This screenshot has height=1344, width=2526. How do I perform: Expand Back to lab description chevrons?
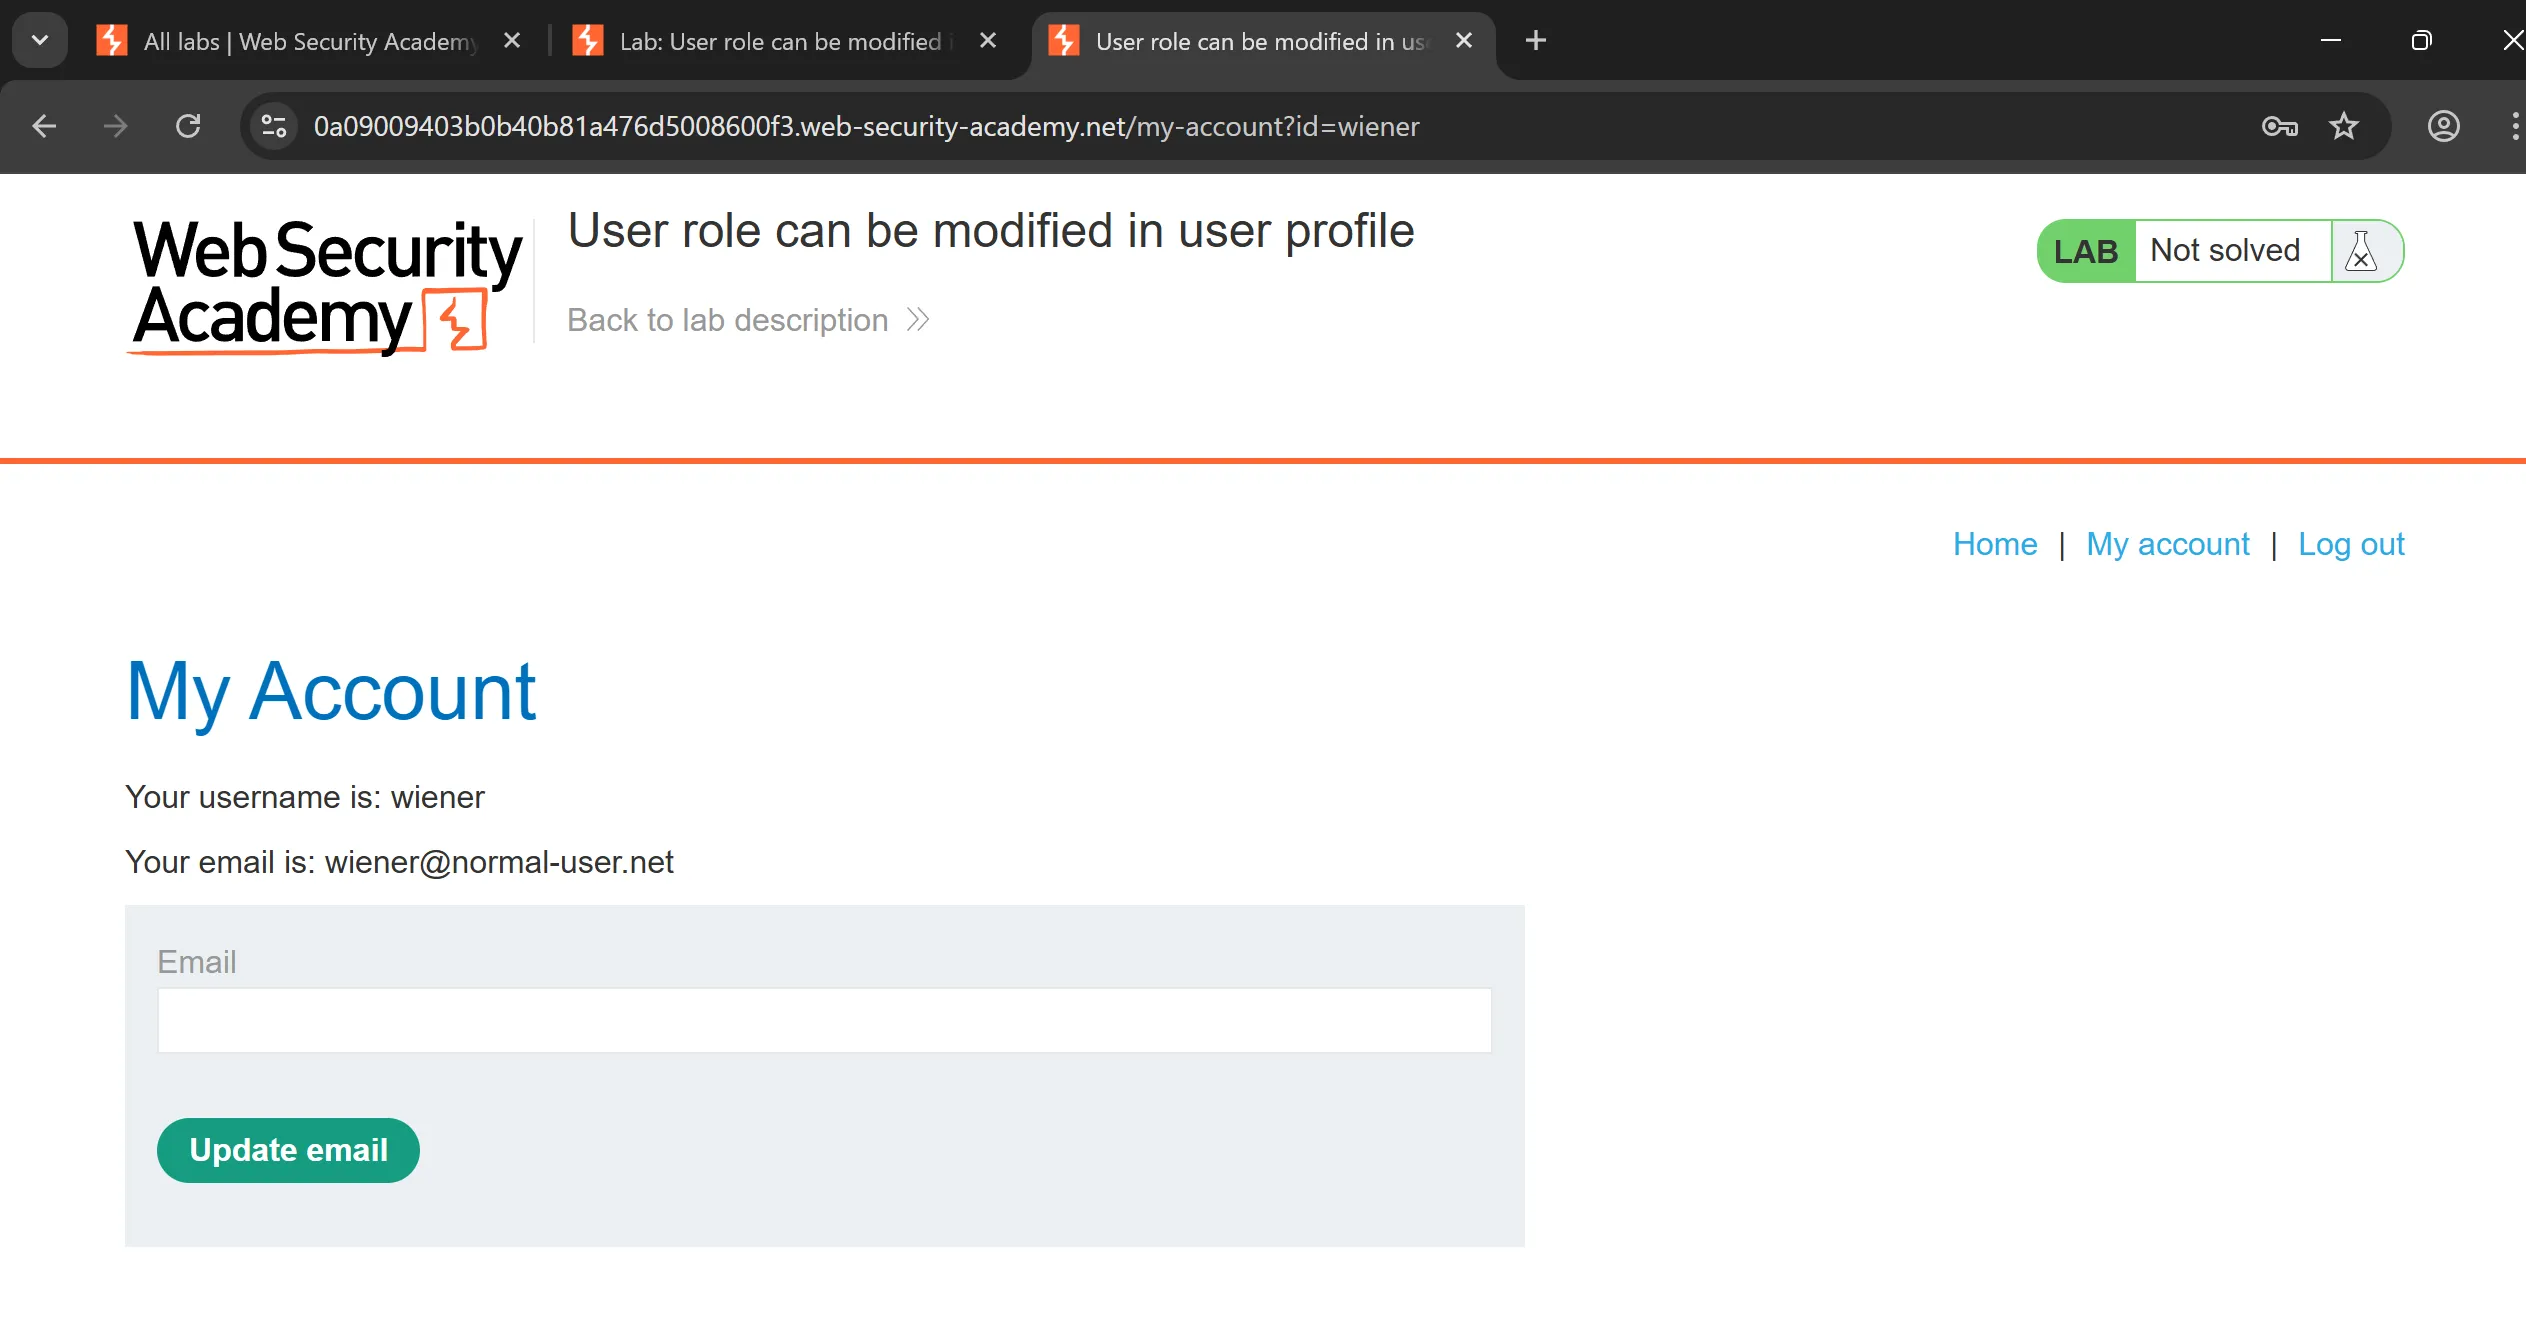click(x=918, y=320)
